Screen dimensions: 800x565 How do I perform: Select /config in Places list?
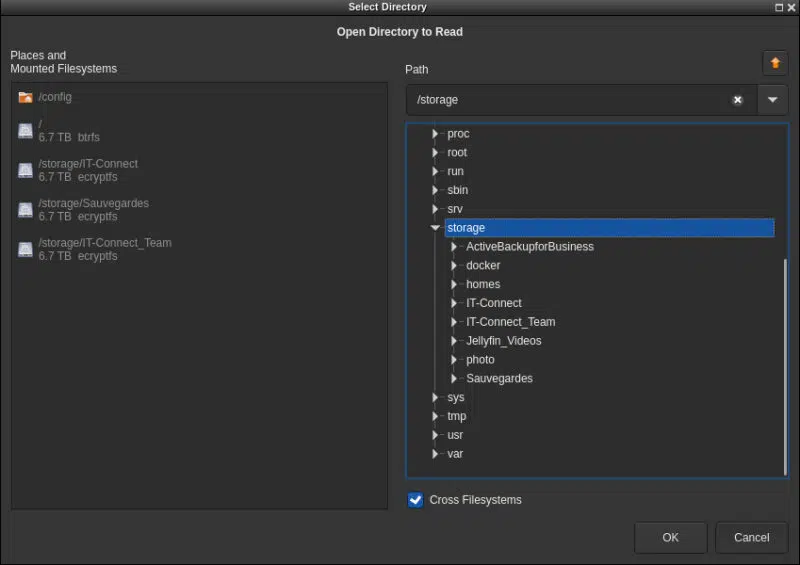[55, 97]
